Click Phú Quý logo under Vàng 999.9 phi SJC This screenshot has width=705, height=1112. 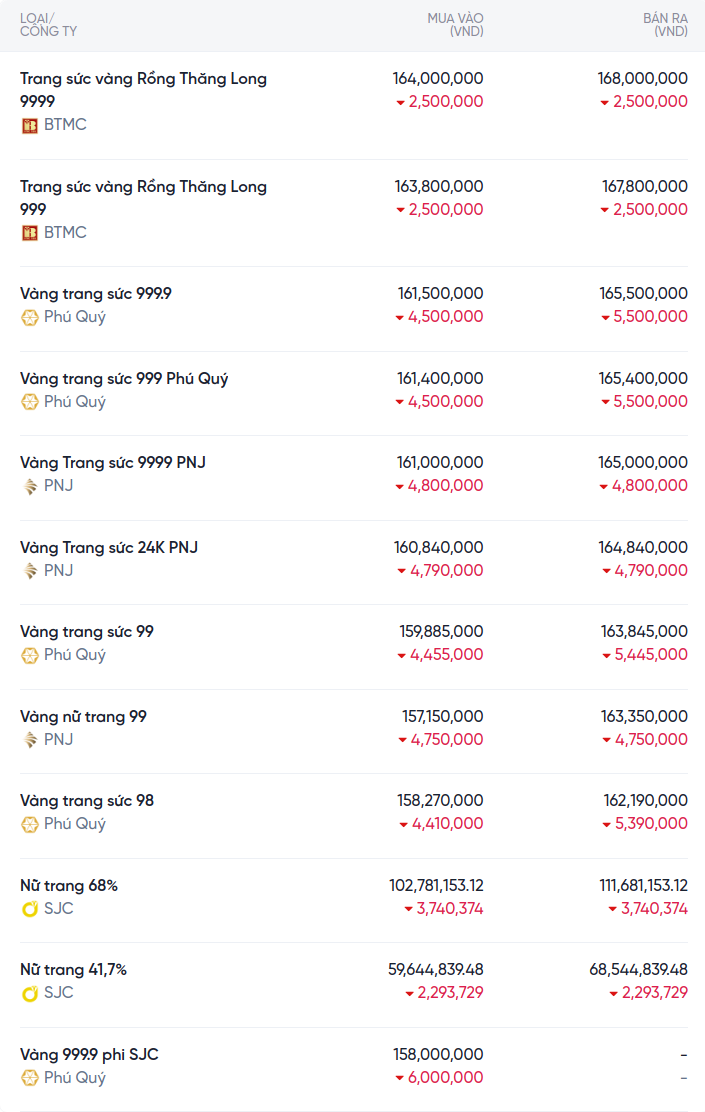coord(30,1078)
